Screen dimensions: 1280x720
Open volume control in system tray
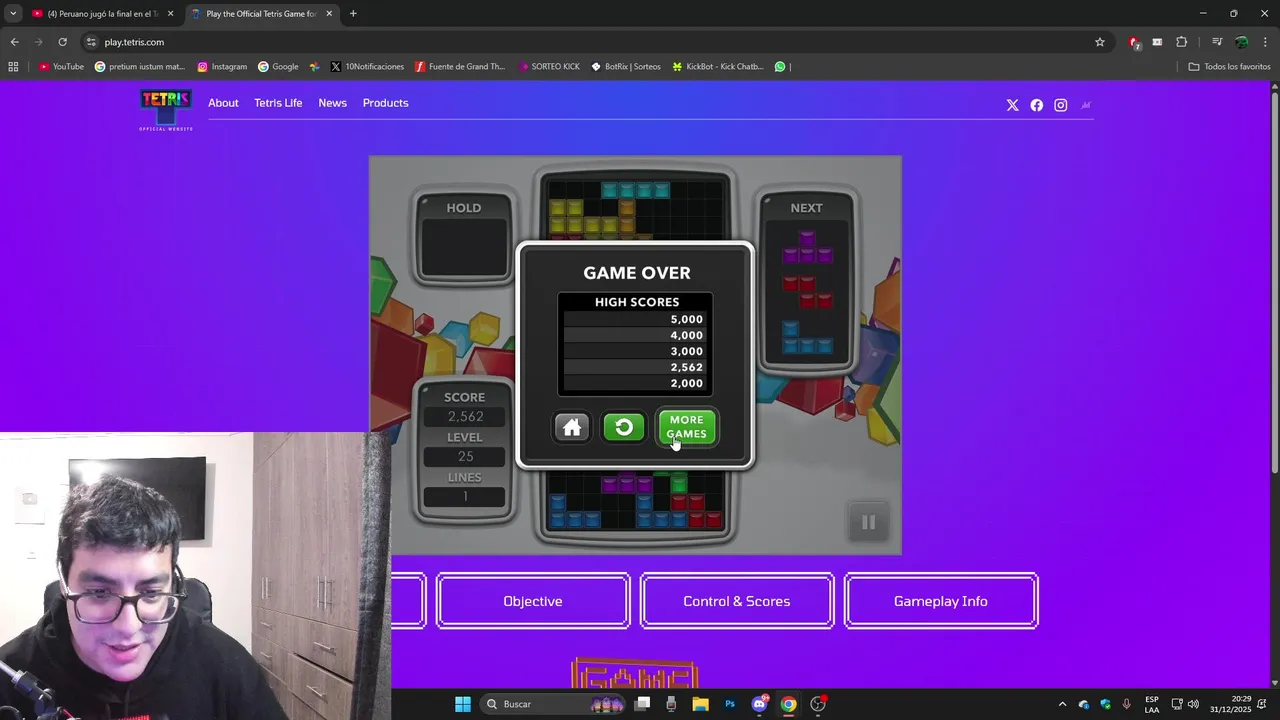[x=1193, y=704]
